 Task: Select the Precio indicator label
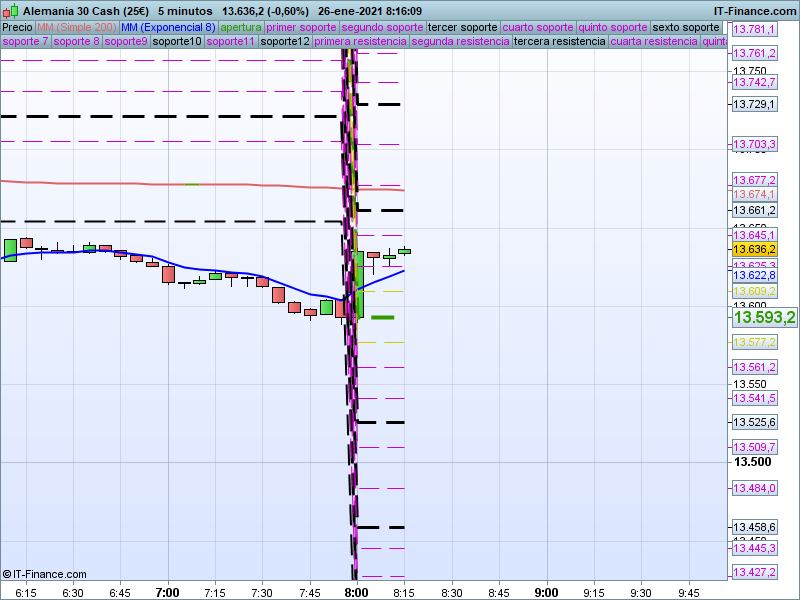17,27
